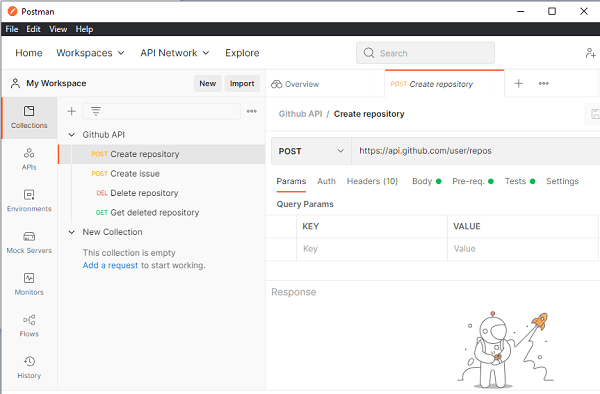Select the POST Create repository request
This screenshot has height=394, width=600.
click(161, 154)
